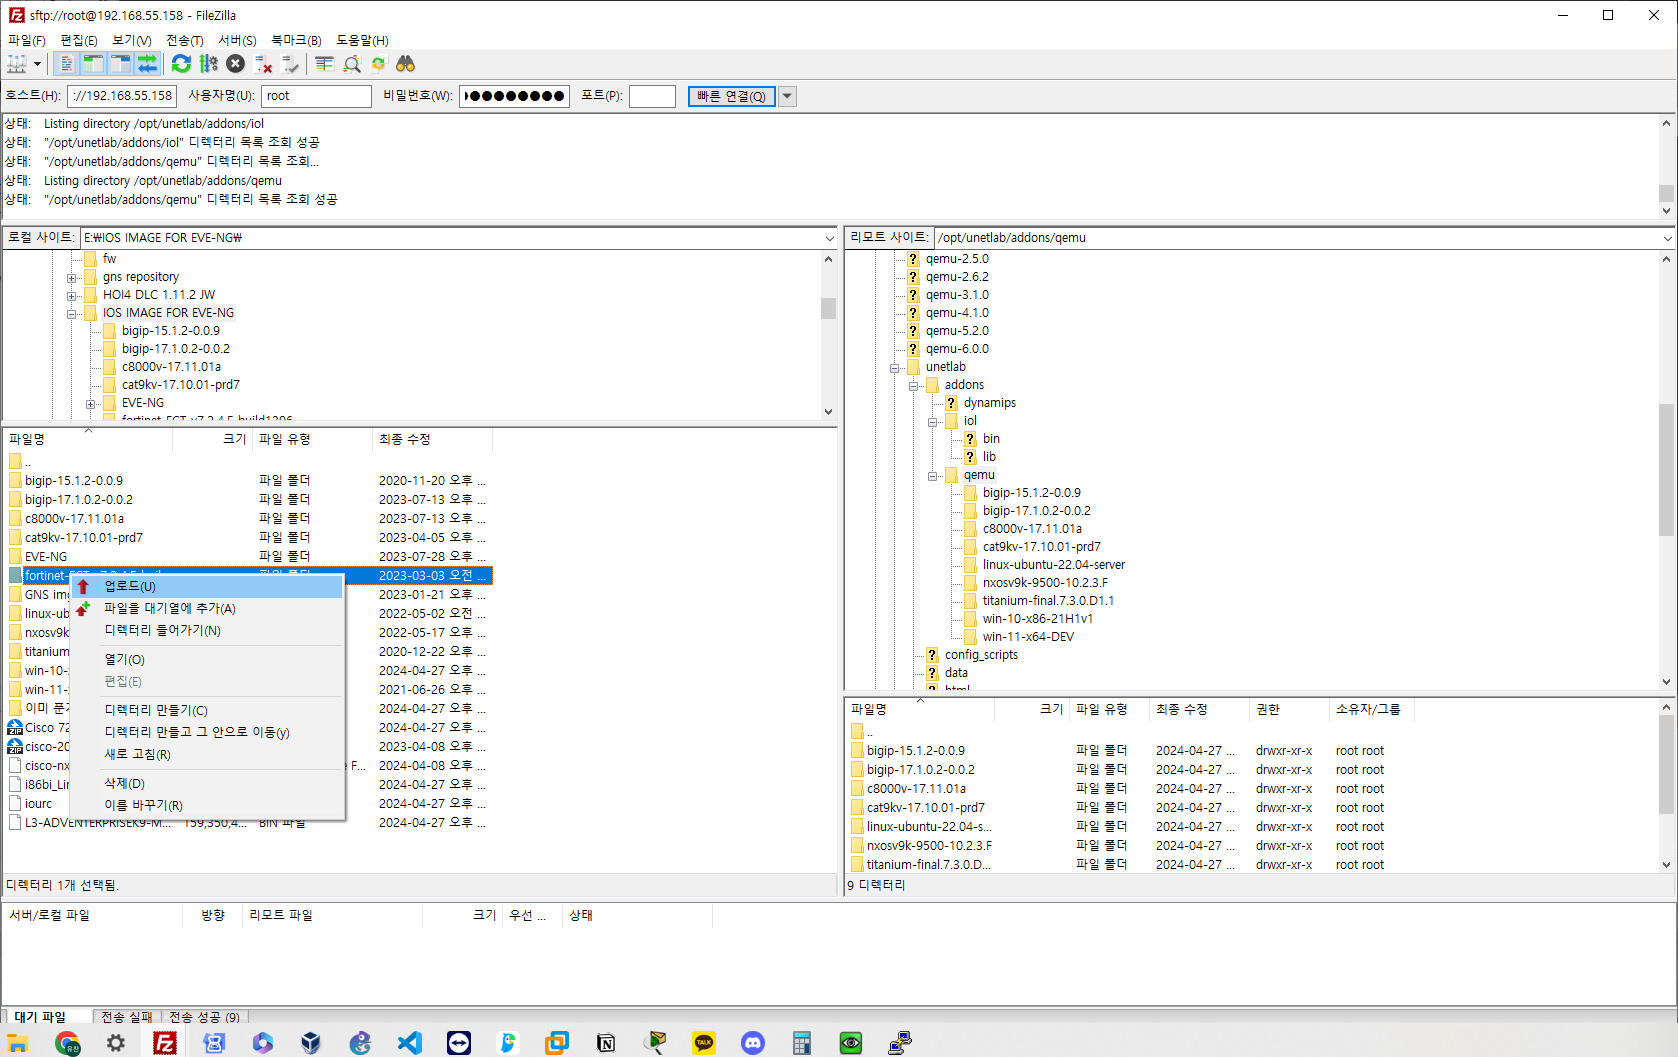The width and height of the screenshot is (1678, 1057).
Task: Open the 편집(E) menu
Action: (79, 40)
